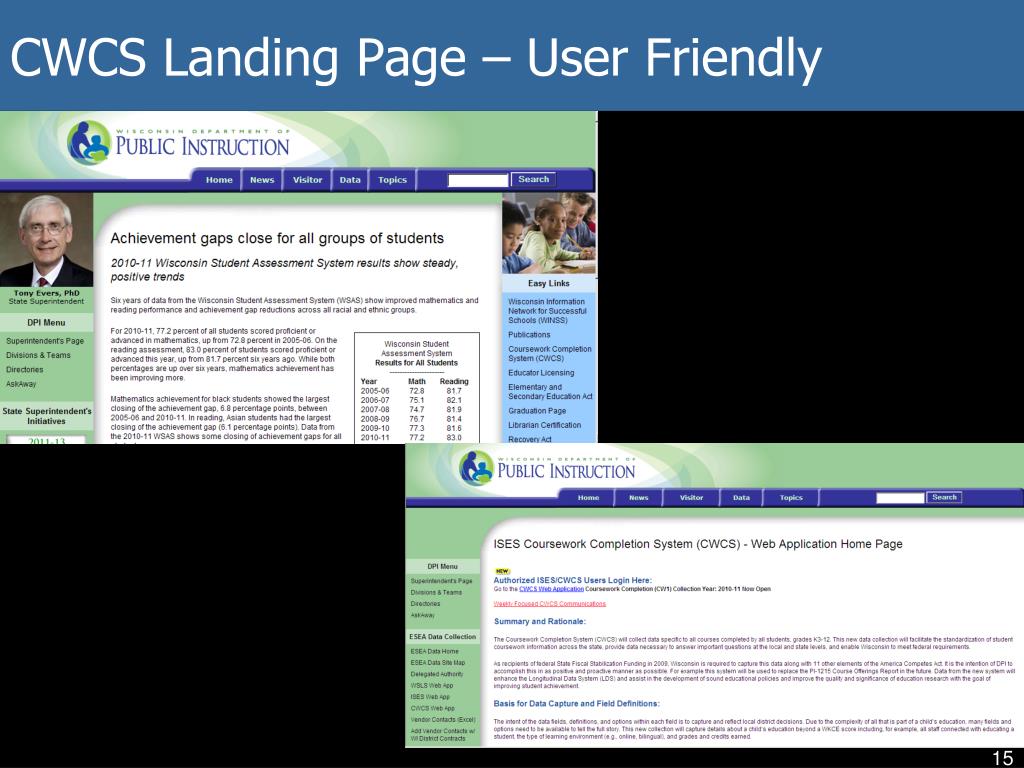Open AskAway link in lower page menu
This screenshot has height=768, width=1024.
pyautogui.click(x=423, y=615)
